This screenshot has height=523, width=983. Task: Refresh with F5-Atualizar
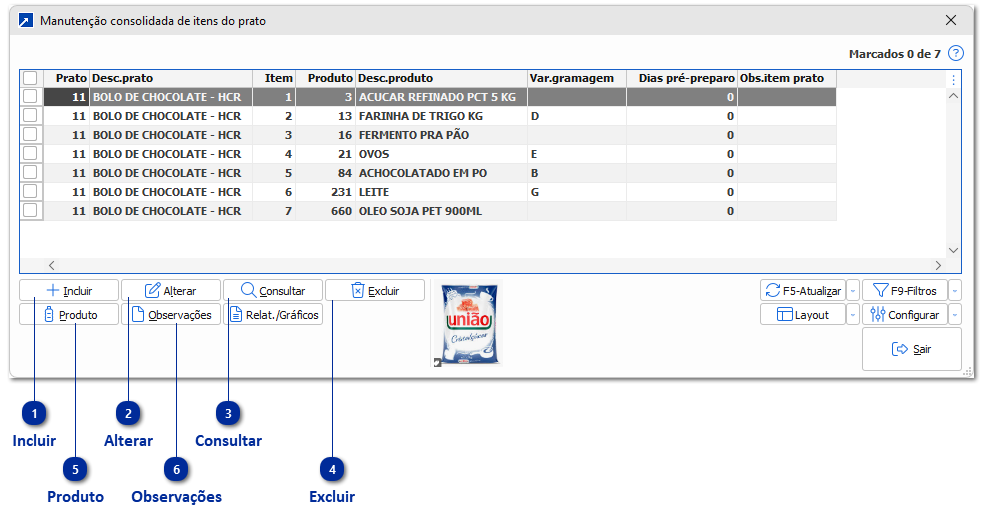tap(803, 290)
